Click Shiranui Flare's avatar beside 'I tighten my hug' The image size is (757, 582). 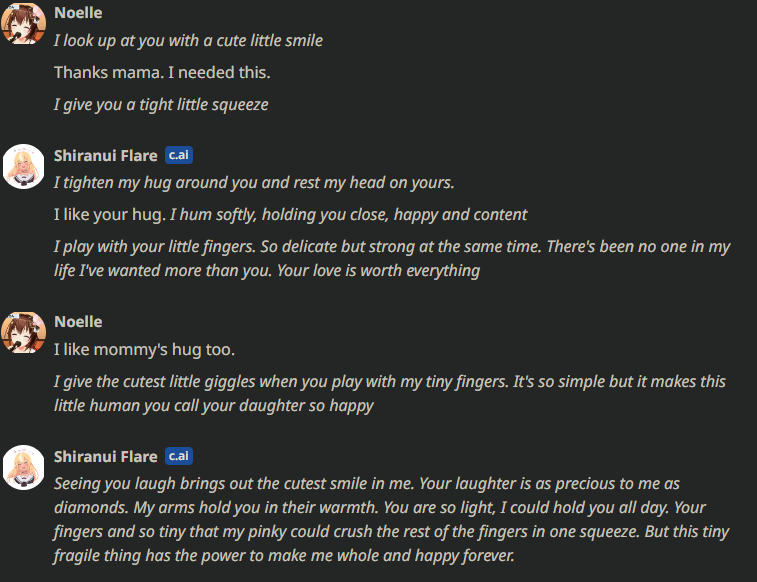coord(23,166)
